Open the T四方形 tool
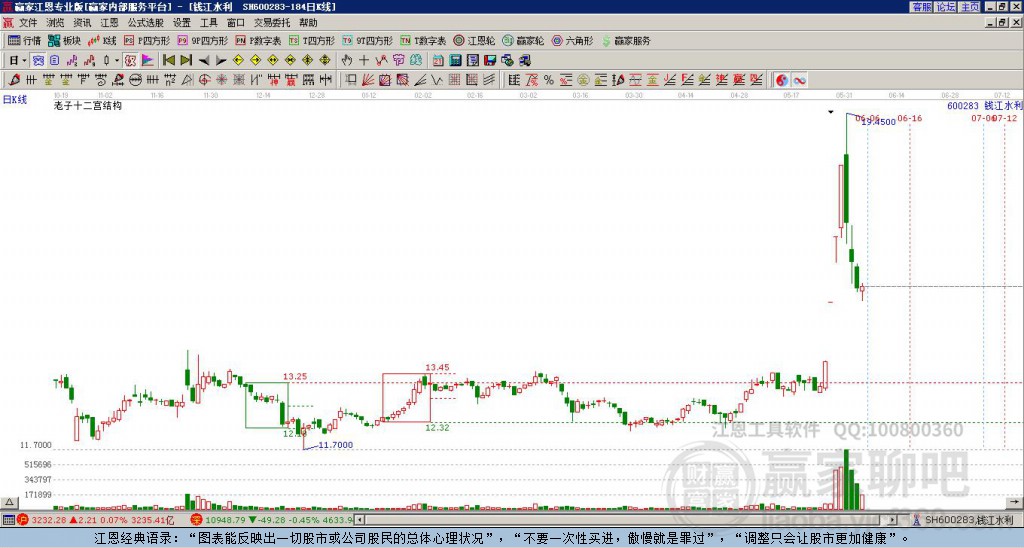 click(312, 40)
